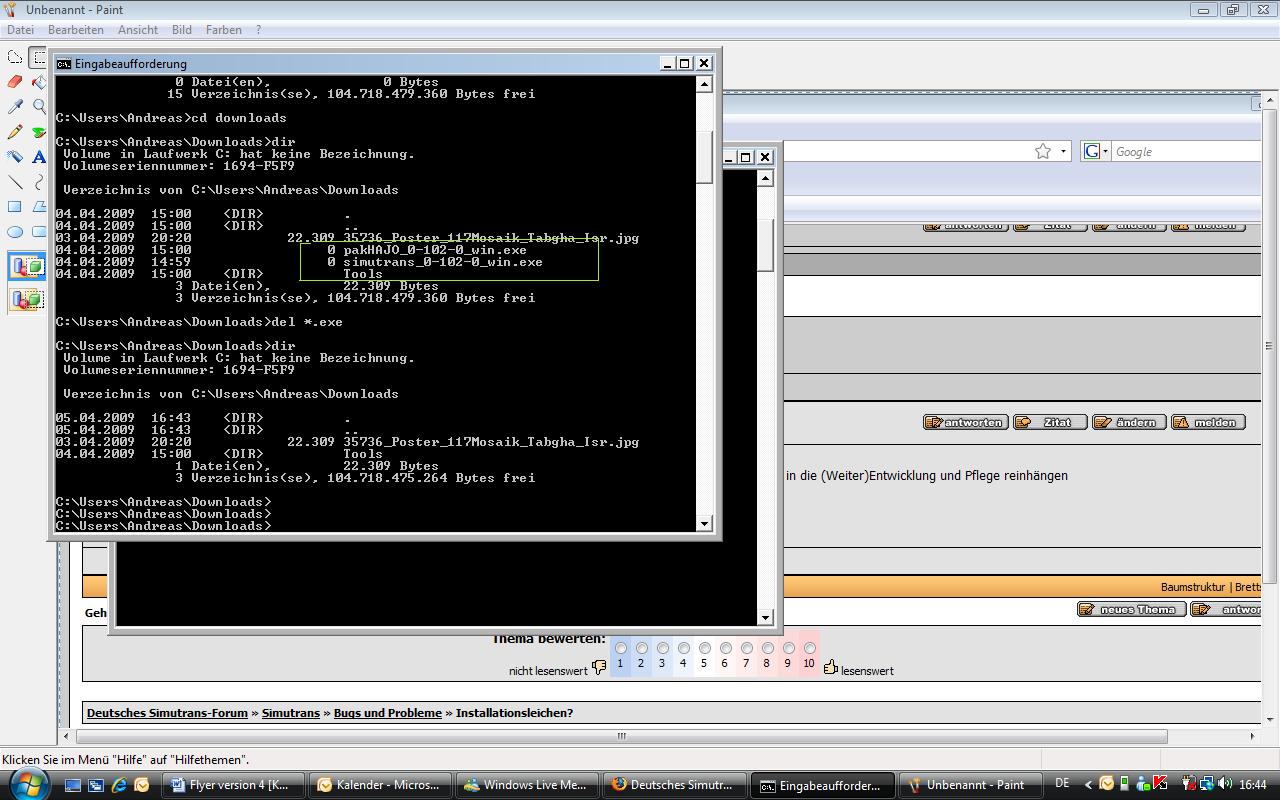The image size is (1280, 800).
Task: Open the 'Bugs und Probleme' breadcrumb link
Action: pyautogui.click(x=387, y=713)
